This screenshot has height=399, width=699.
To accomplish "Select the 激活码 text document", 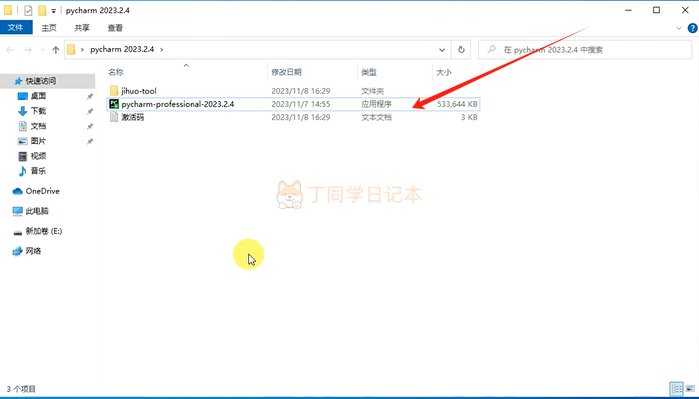I will 133,117.
